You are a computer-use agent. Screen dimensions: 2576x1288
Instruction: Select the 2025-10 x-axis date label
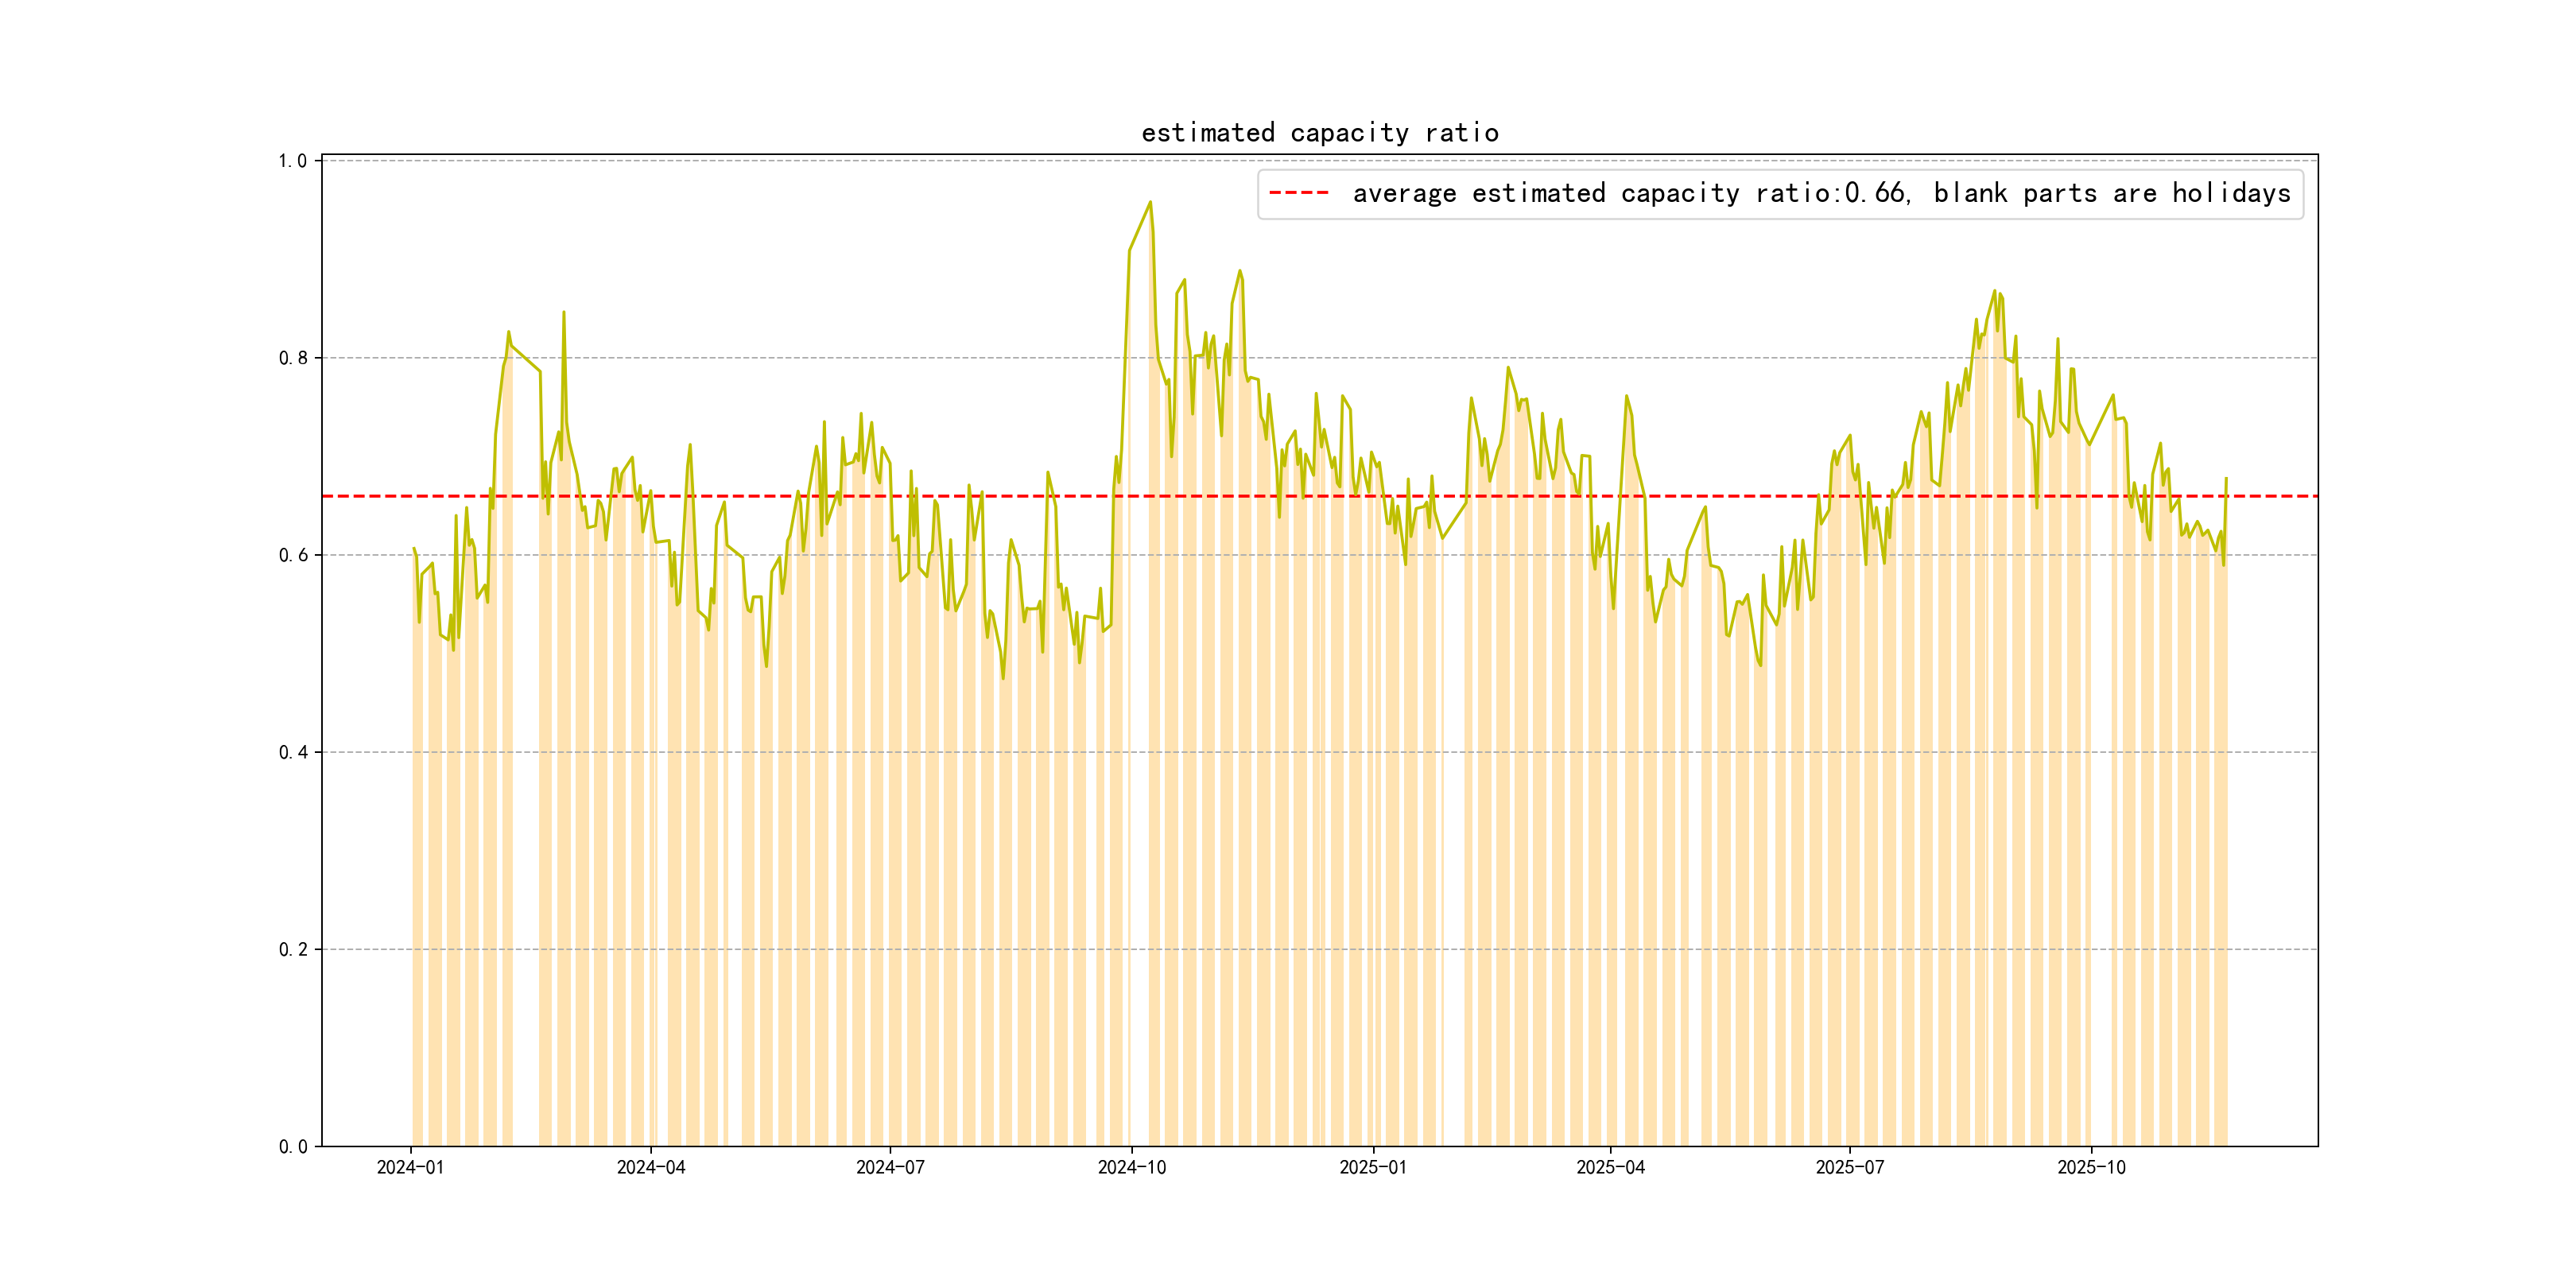(2091, 1167)
